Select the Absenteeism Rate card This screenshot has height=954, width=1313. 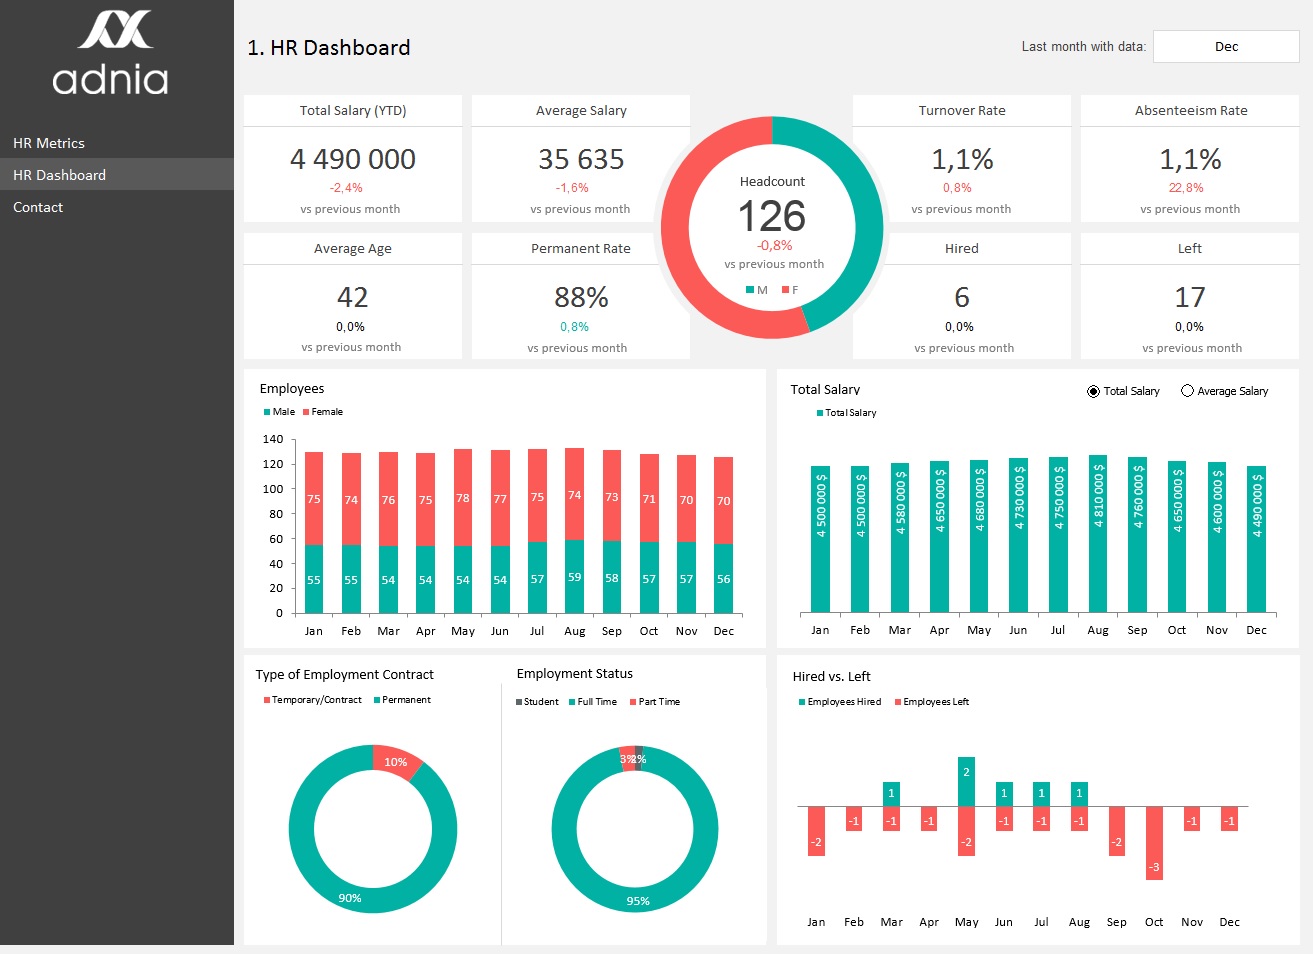pos(1190,159)
